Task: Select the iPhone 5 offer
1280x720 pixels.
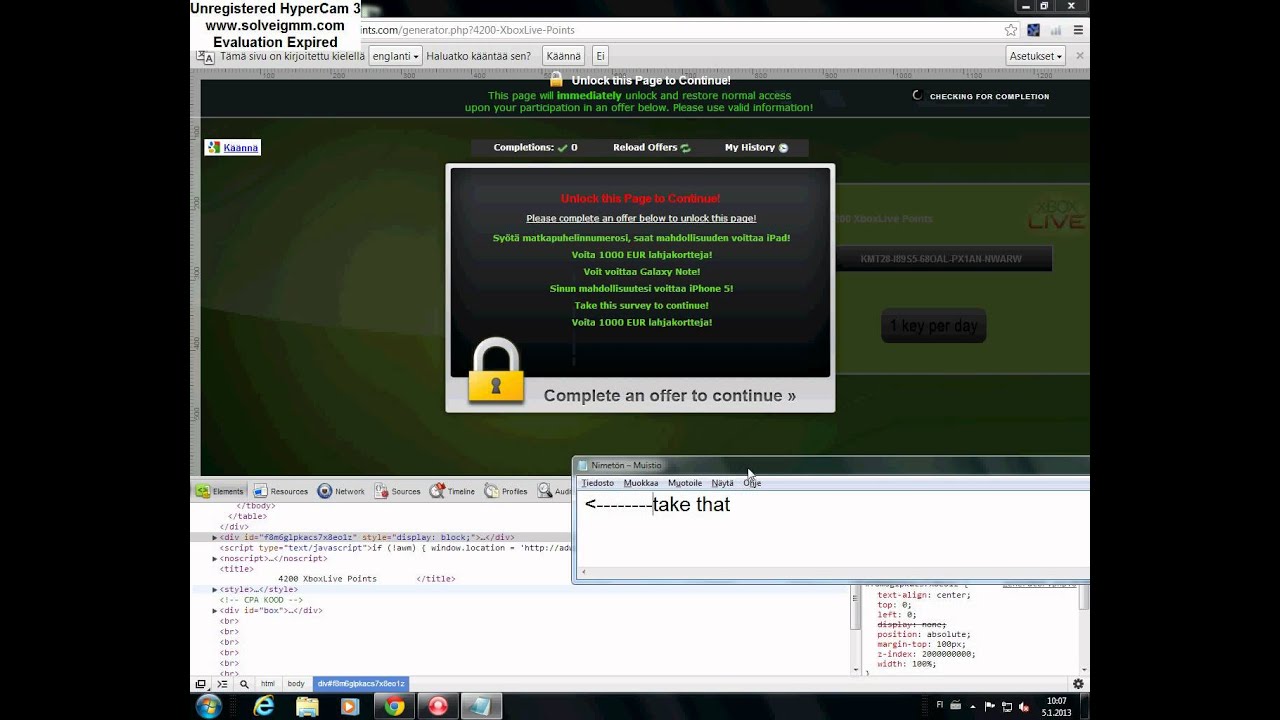Action: point(641,288)
